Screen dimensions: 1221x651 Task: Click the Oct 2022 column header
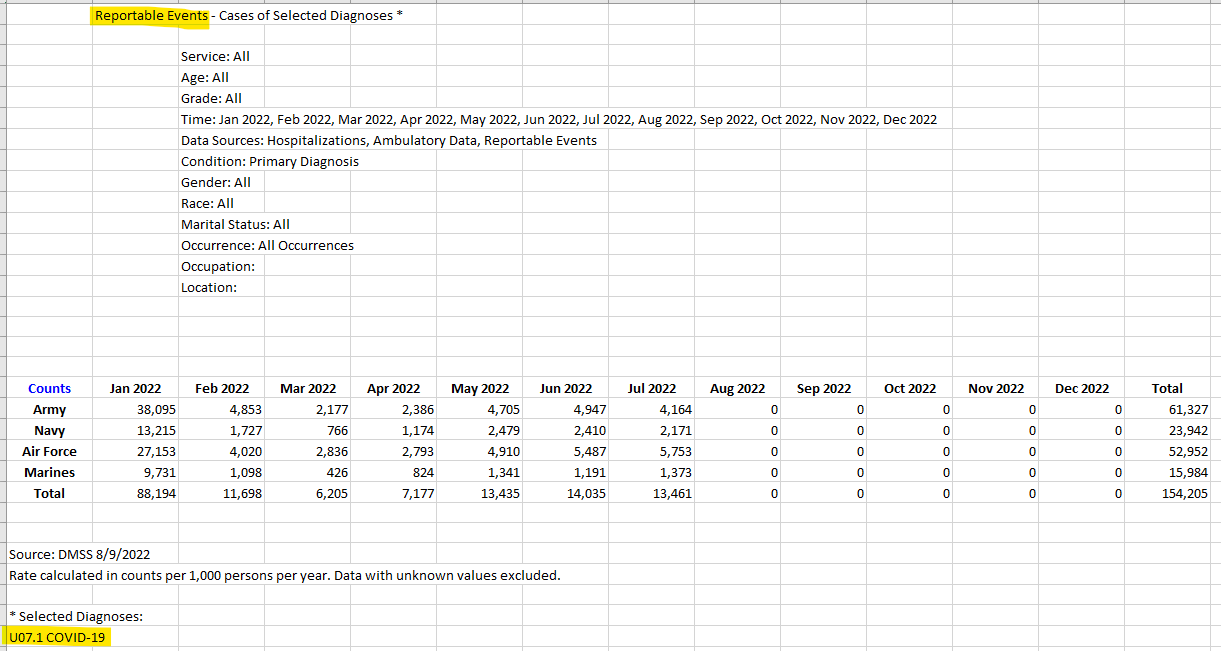pos(910,388)
